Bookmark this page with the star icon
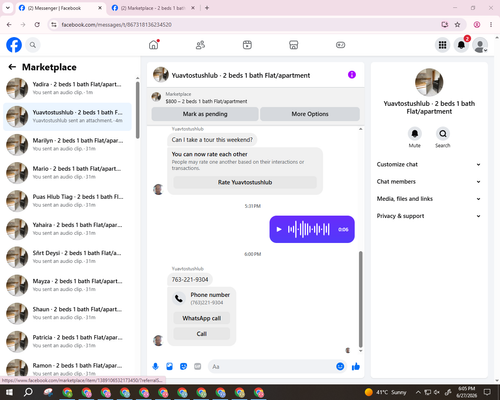This screenshot has width=500, height=400. pyautogui.click(x=457, y=25)
